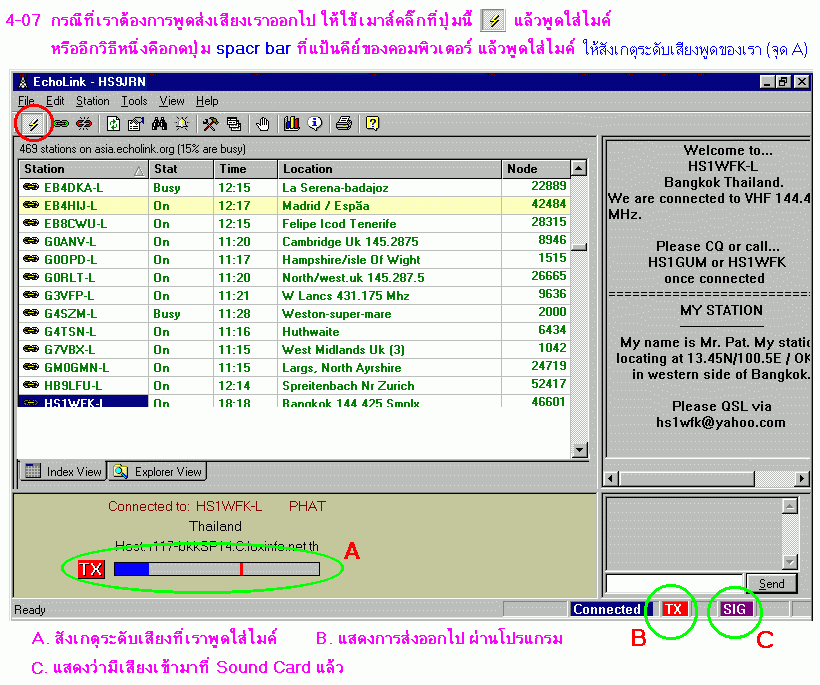Screen dimensions: 820x685
Task: Click the location Spreitenbach Nr Zurich
Action: point(348,386)
